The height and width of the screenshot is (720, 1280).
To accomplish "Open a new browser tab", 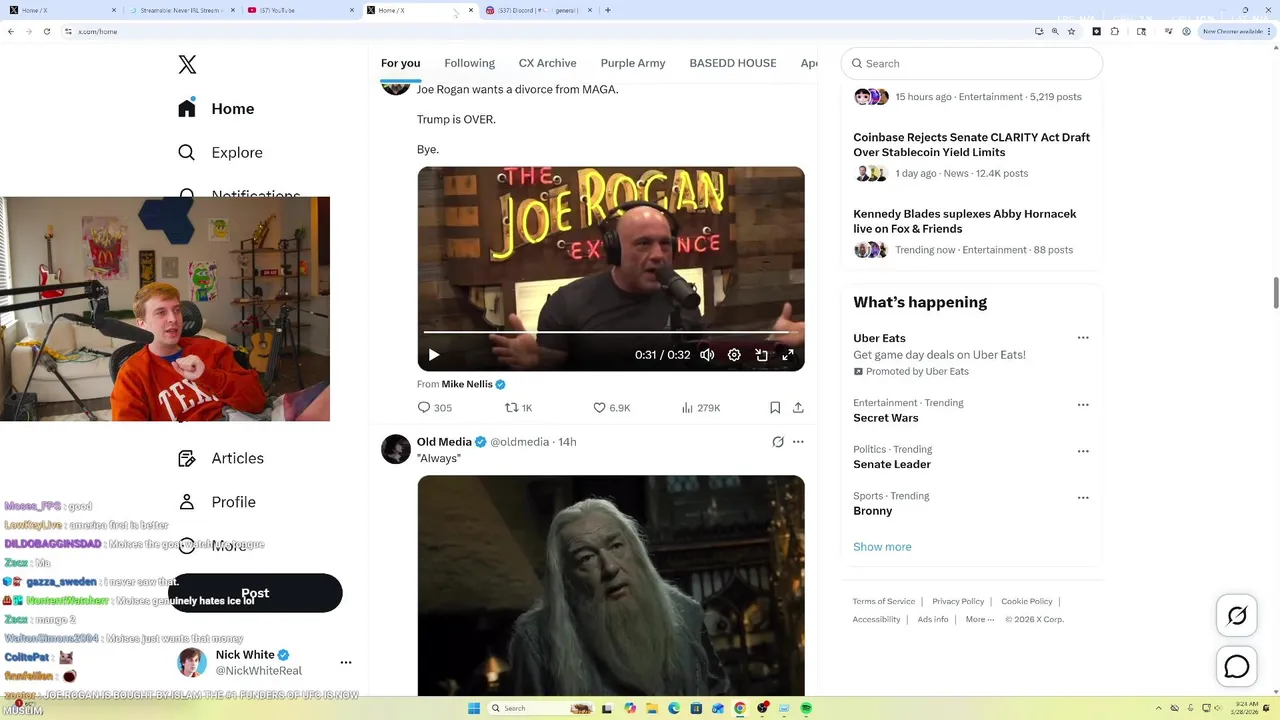I will (x=608, y=10).
